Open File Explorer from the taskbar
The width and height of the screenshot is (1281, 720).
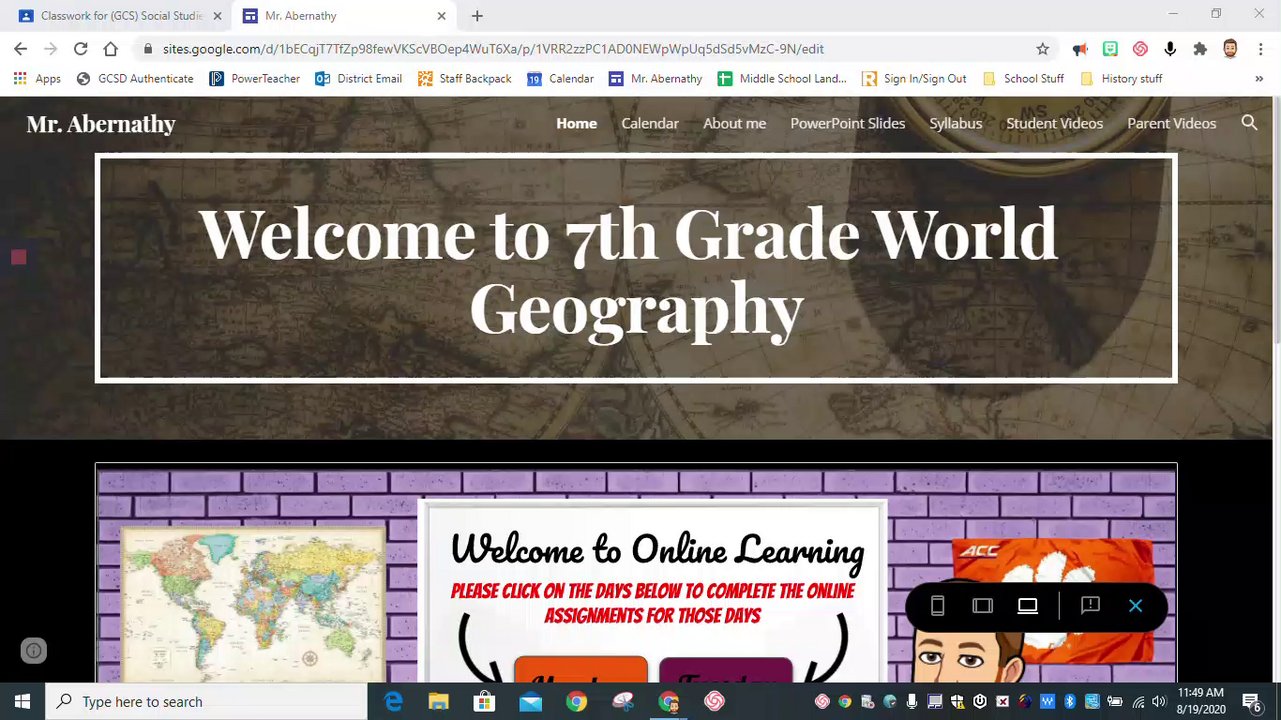coord(439,701)
